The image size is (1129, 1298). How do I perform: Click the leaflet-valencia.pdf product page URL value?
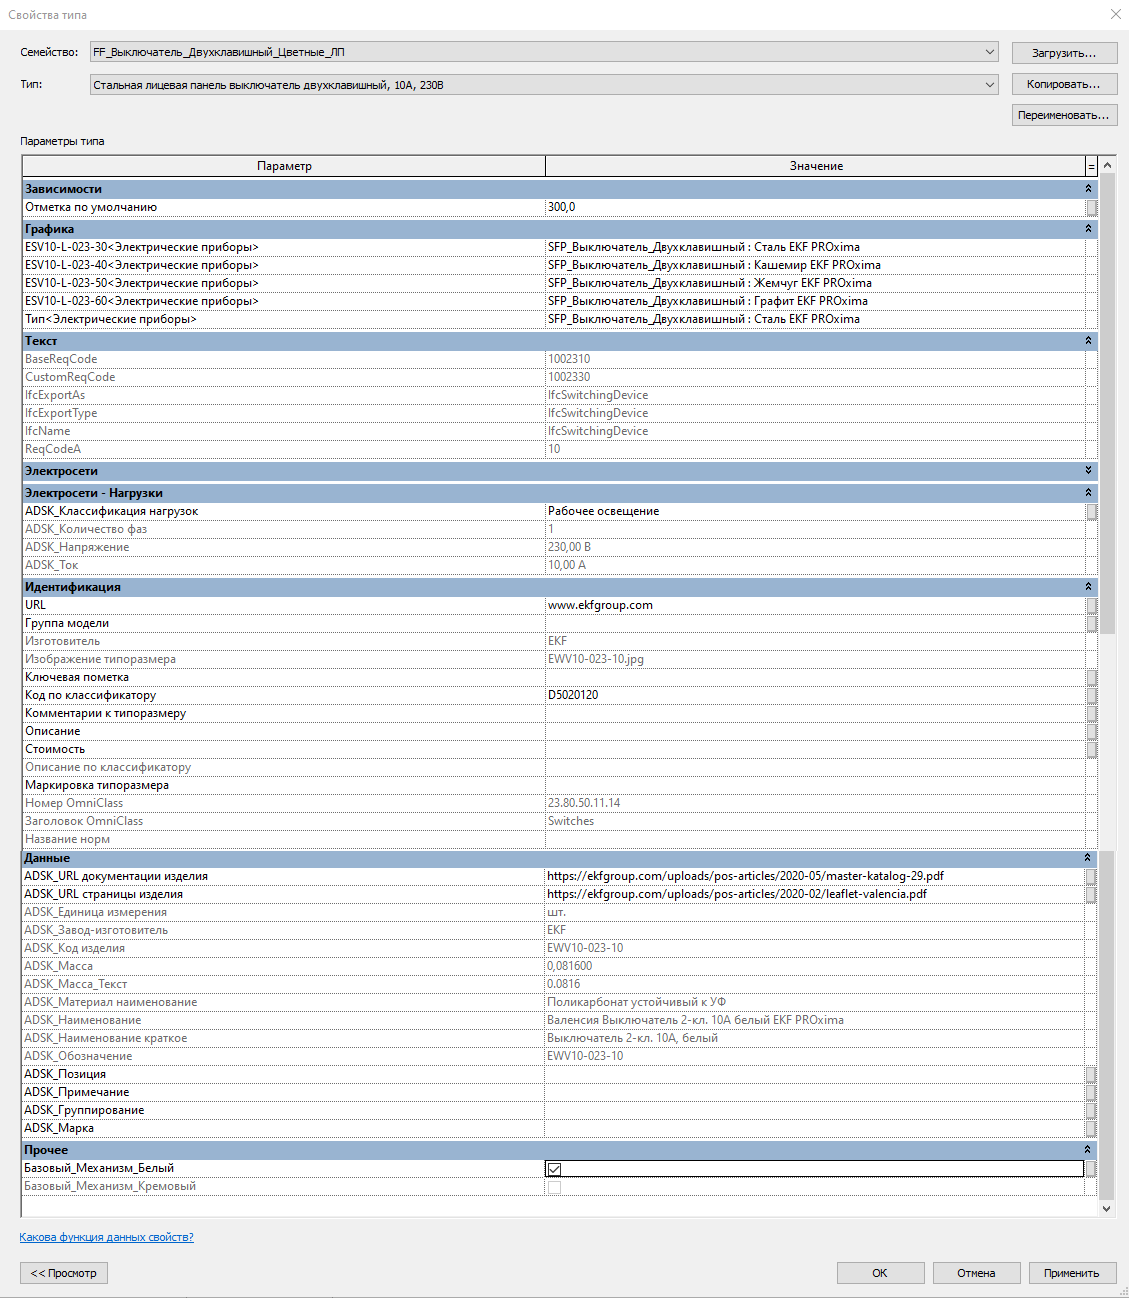(x=814, y=894)
